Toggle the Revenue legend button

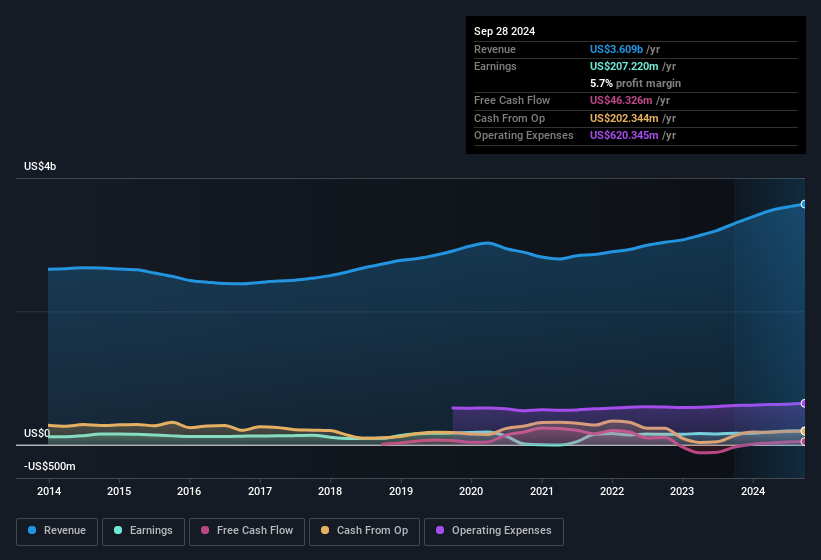coord(57,531)
